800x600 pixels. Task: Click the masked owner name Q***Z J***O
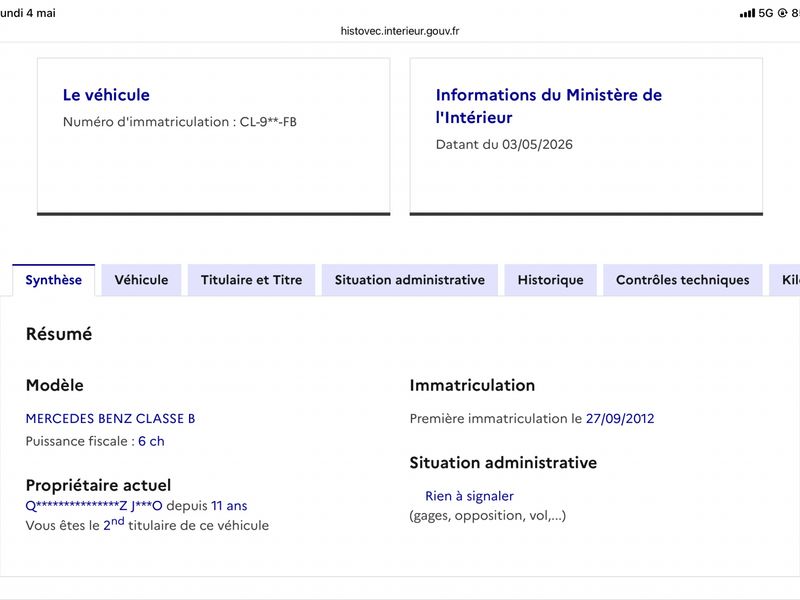pyautogui.click(x=94, y=506)
